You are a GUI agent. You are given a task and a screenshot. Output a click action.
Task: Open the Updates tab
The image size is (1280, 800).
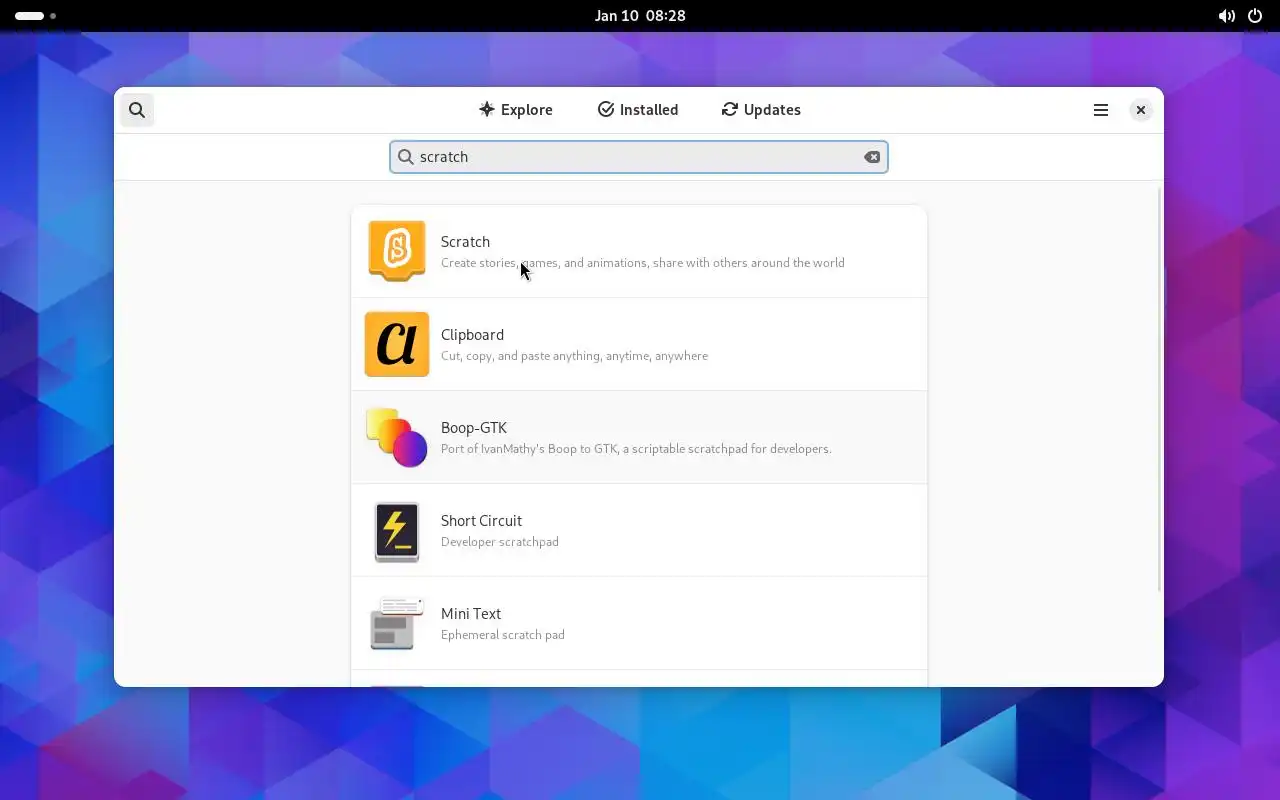click(x=761, y=110)
